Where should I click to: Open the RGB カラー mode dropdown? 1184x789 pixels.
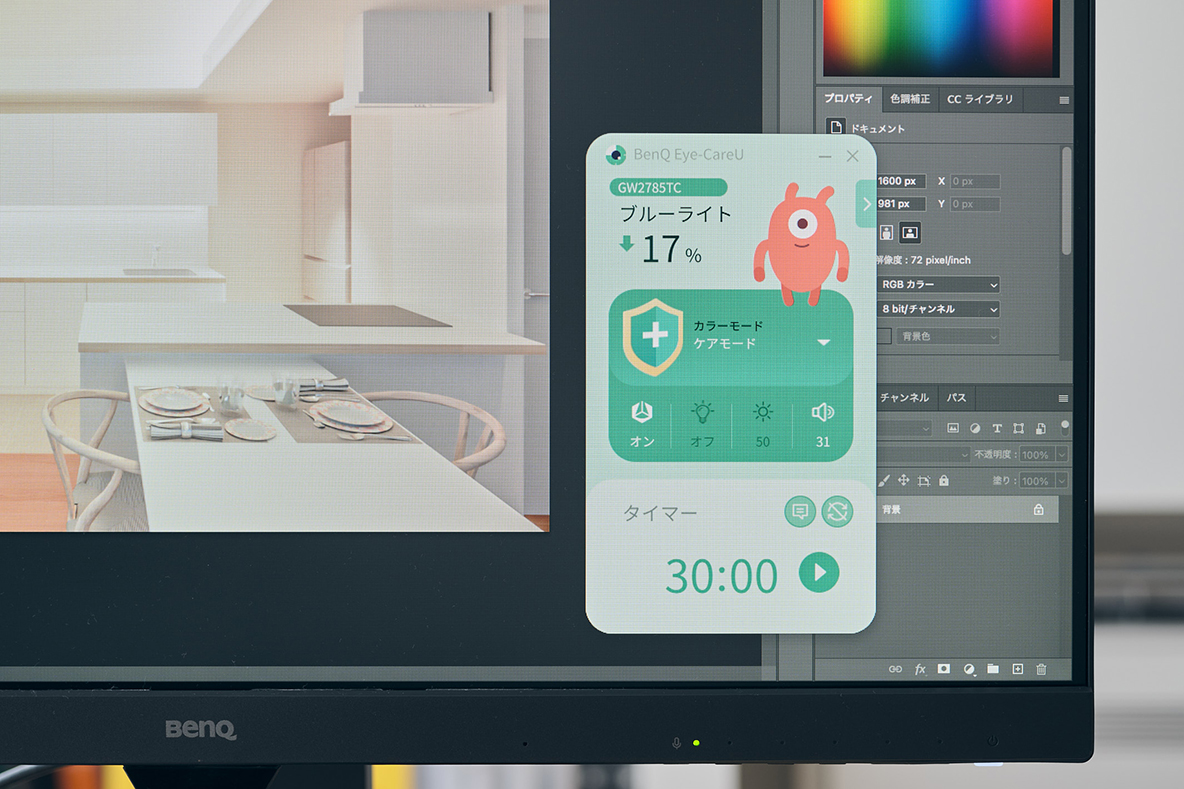tap(939, 285)
